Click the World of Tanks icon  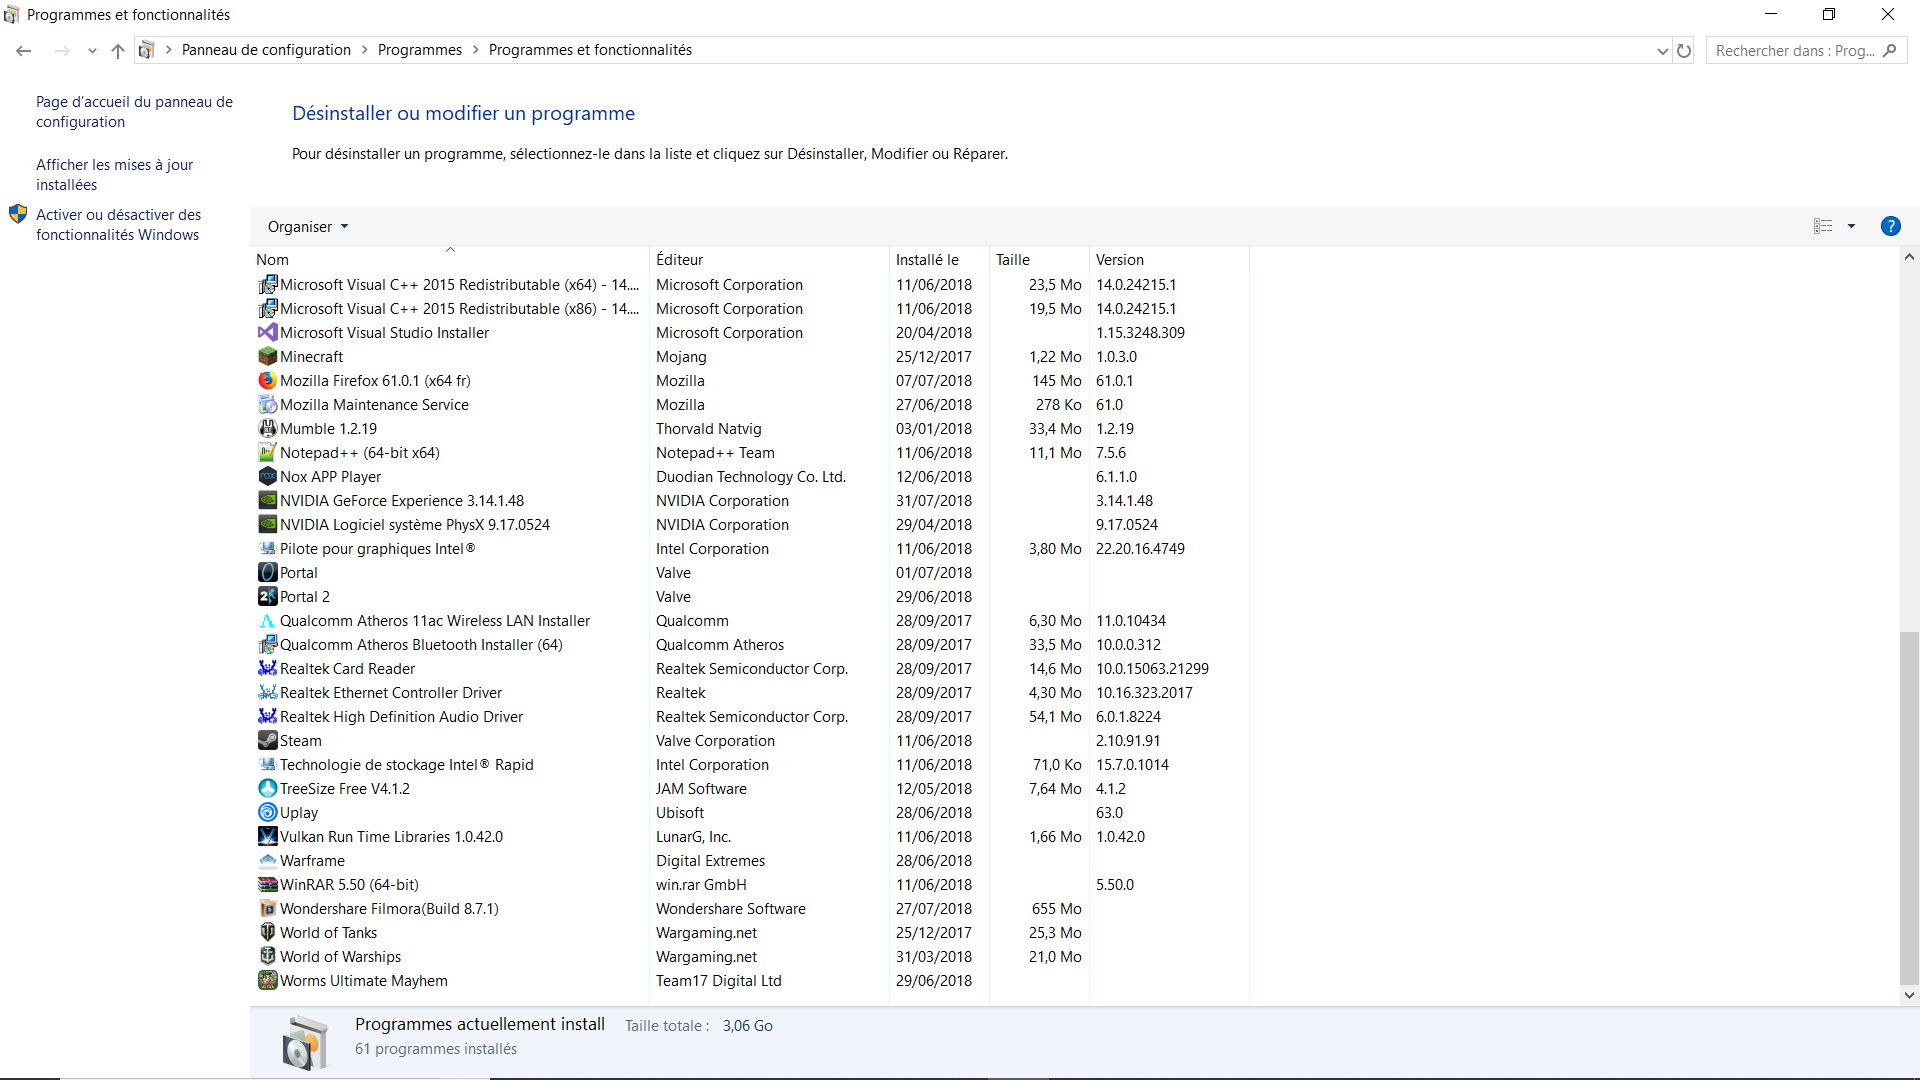(267, 933)
